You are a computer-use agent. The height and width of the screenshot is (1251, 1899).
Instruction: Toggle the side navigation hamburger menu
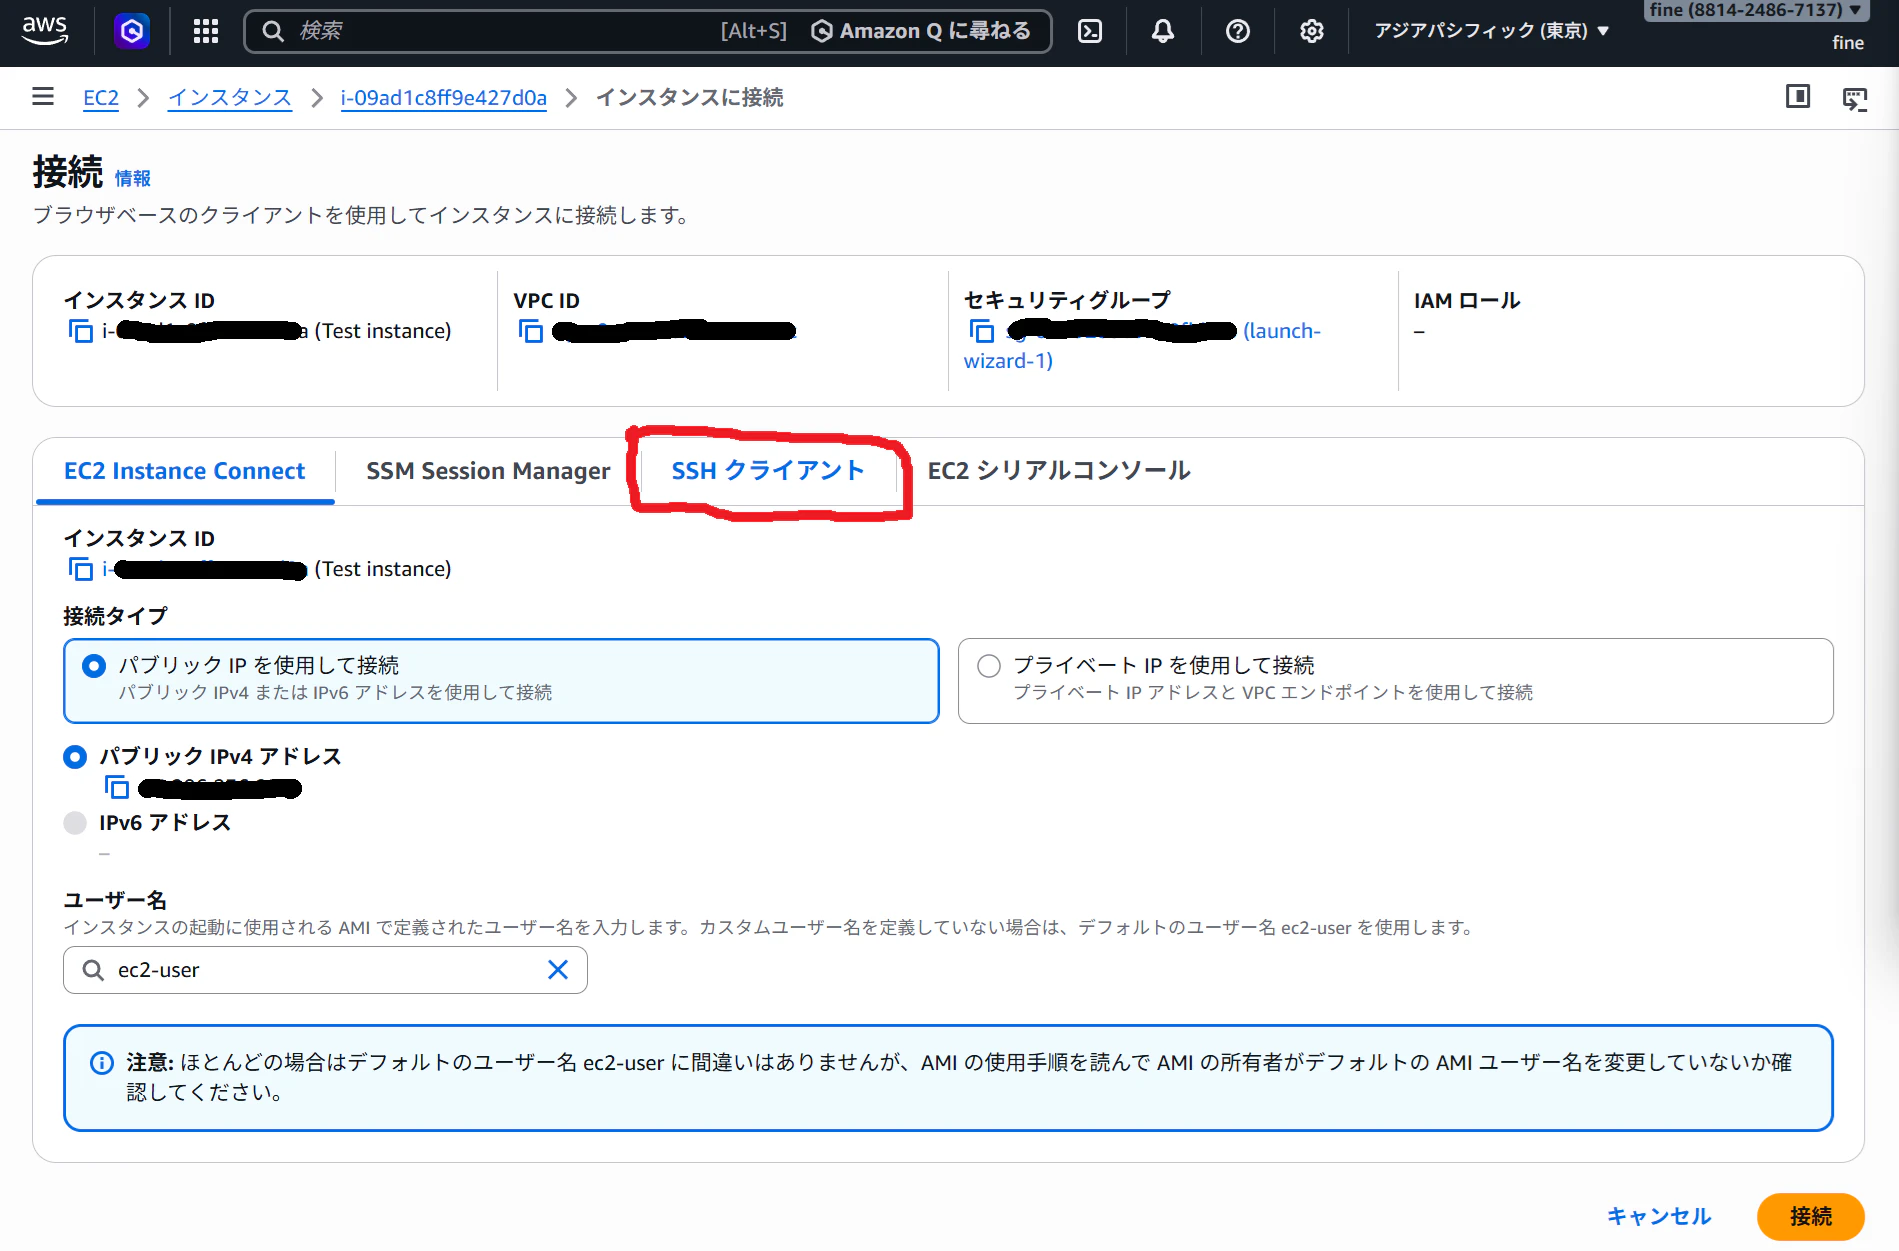click(43, 96)
